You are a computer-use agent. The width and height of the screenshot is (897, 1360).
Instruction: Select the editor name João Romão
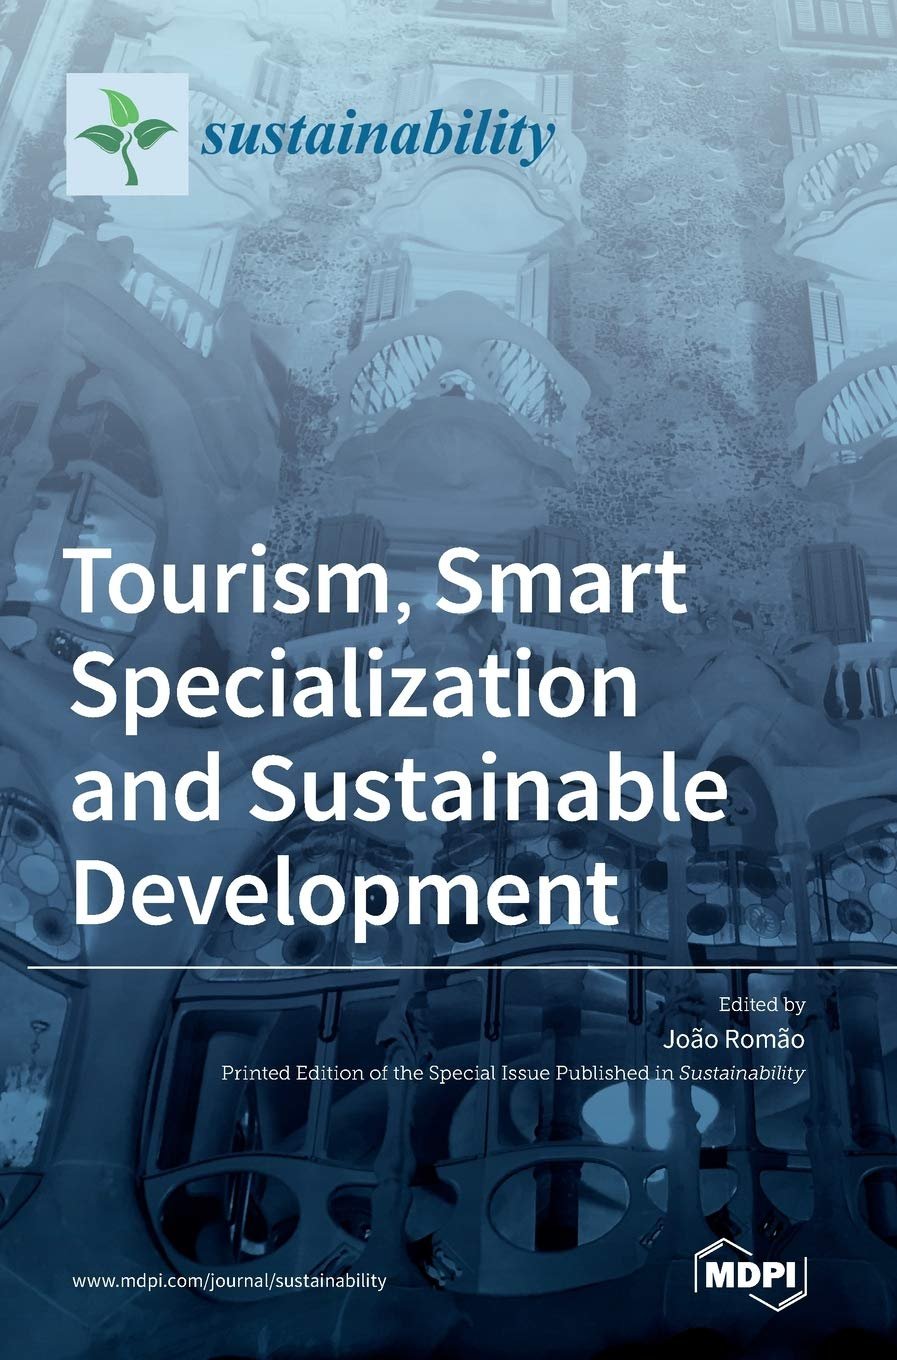point(733,1038)
